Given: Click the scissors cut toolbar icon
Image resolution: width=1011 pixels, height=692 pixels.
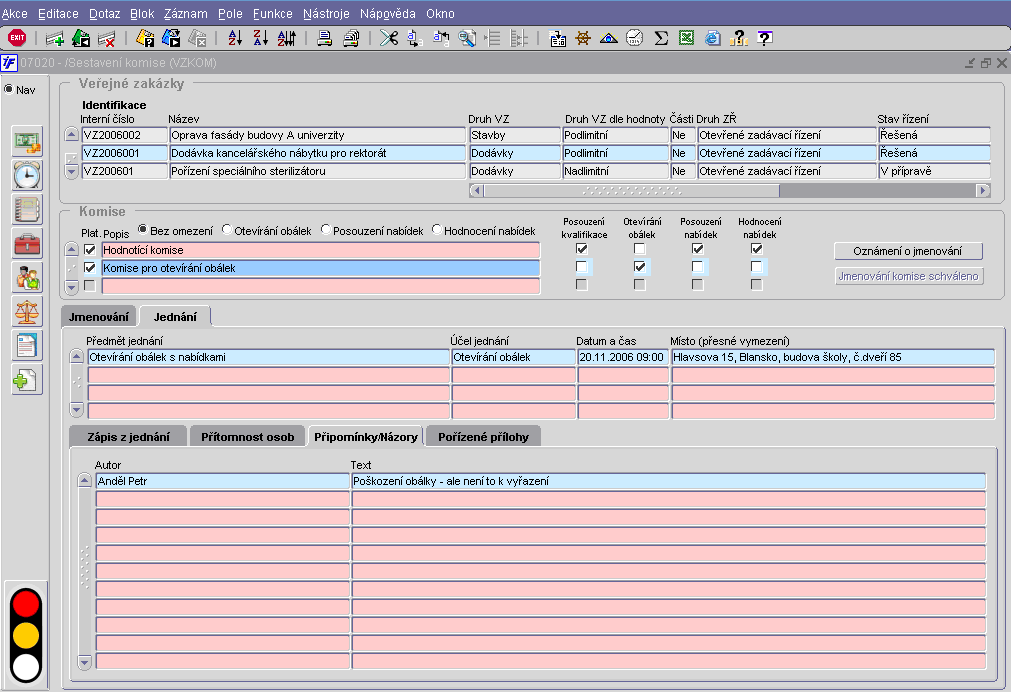Looking at the screenshot, I should (389, 38).
